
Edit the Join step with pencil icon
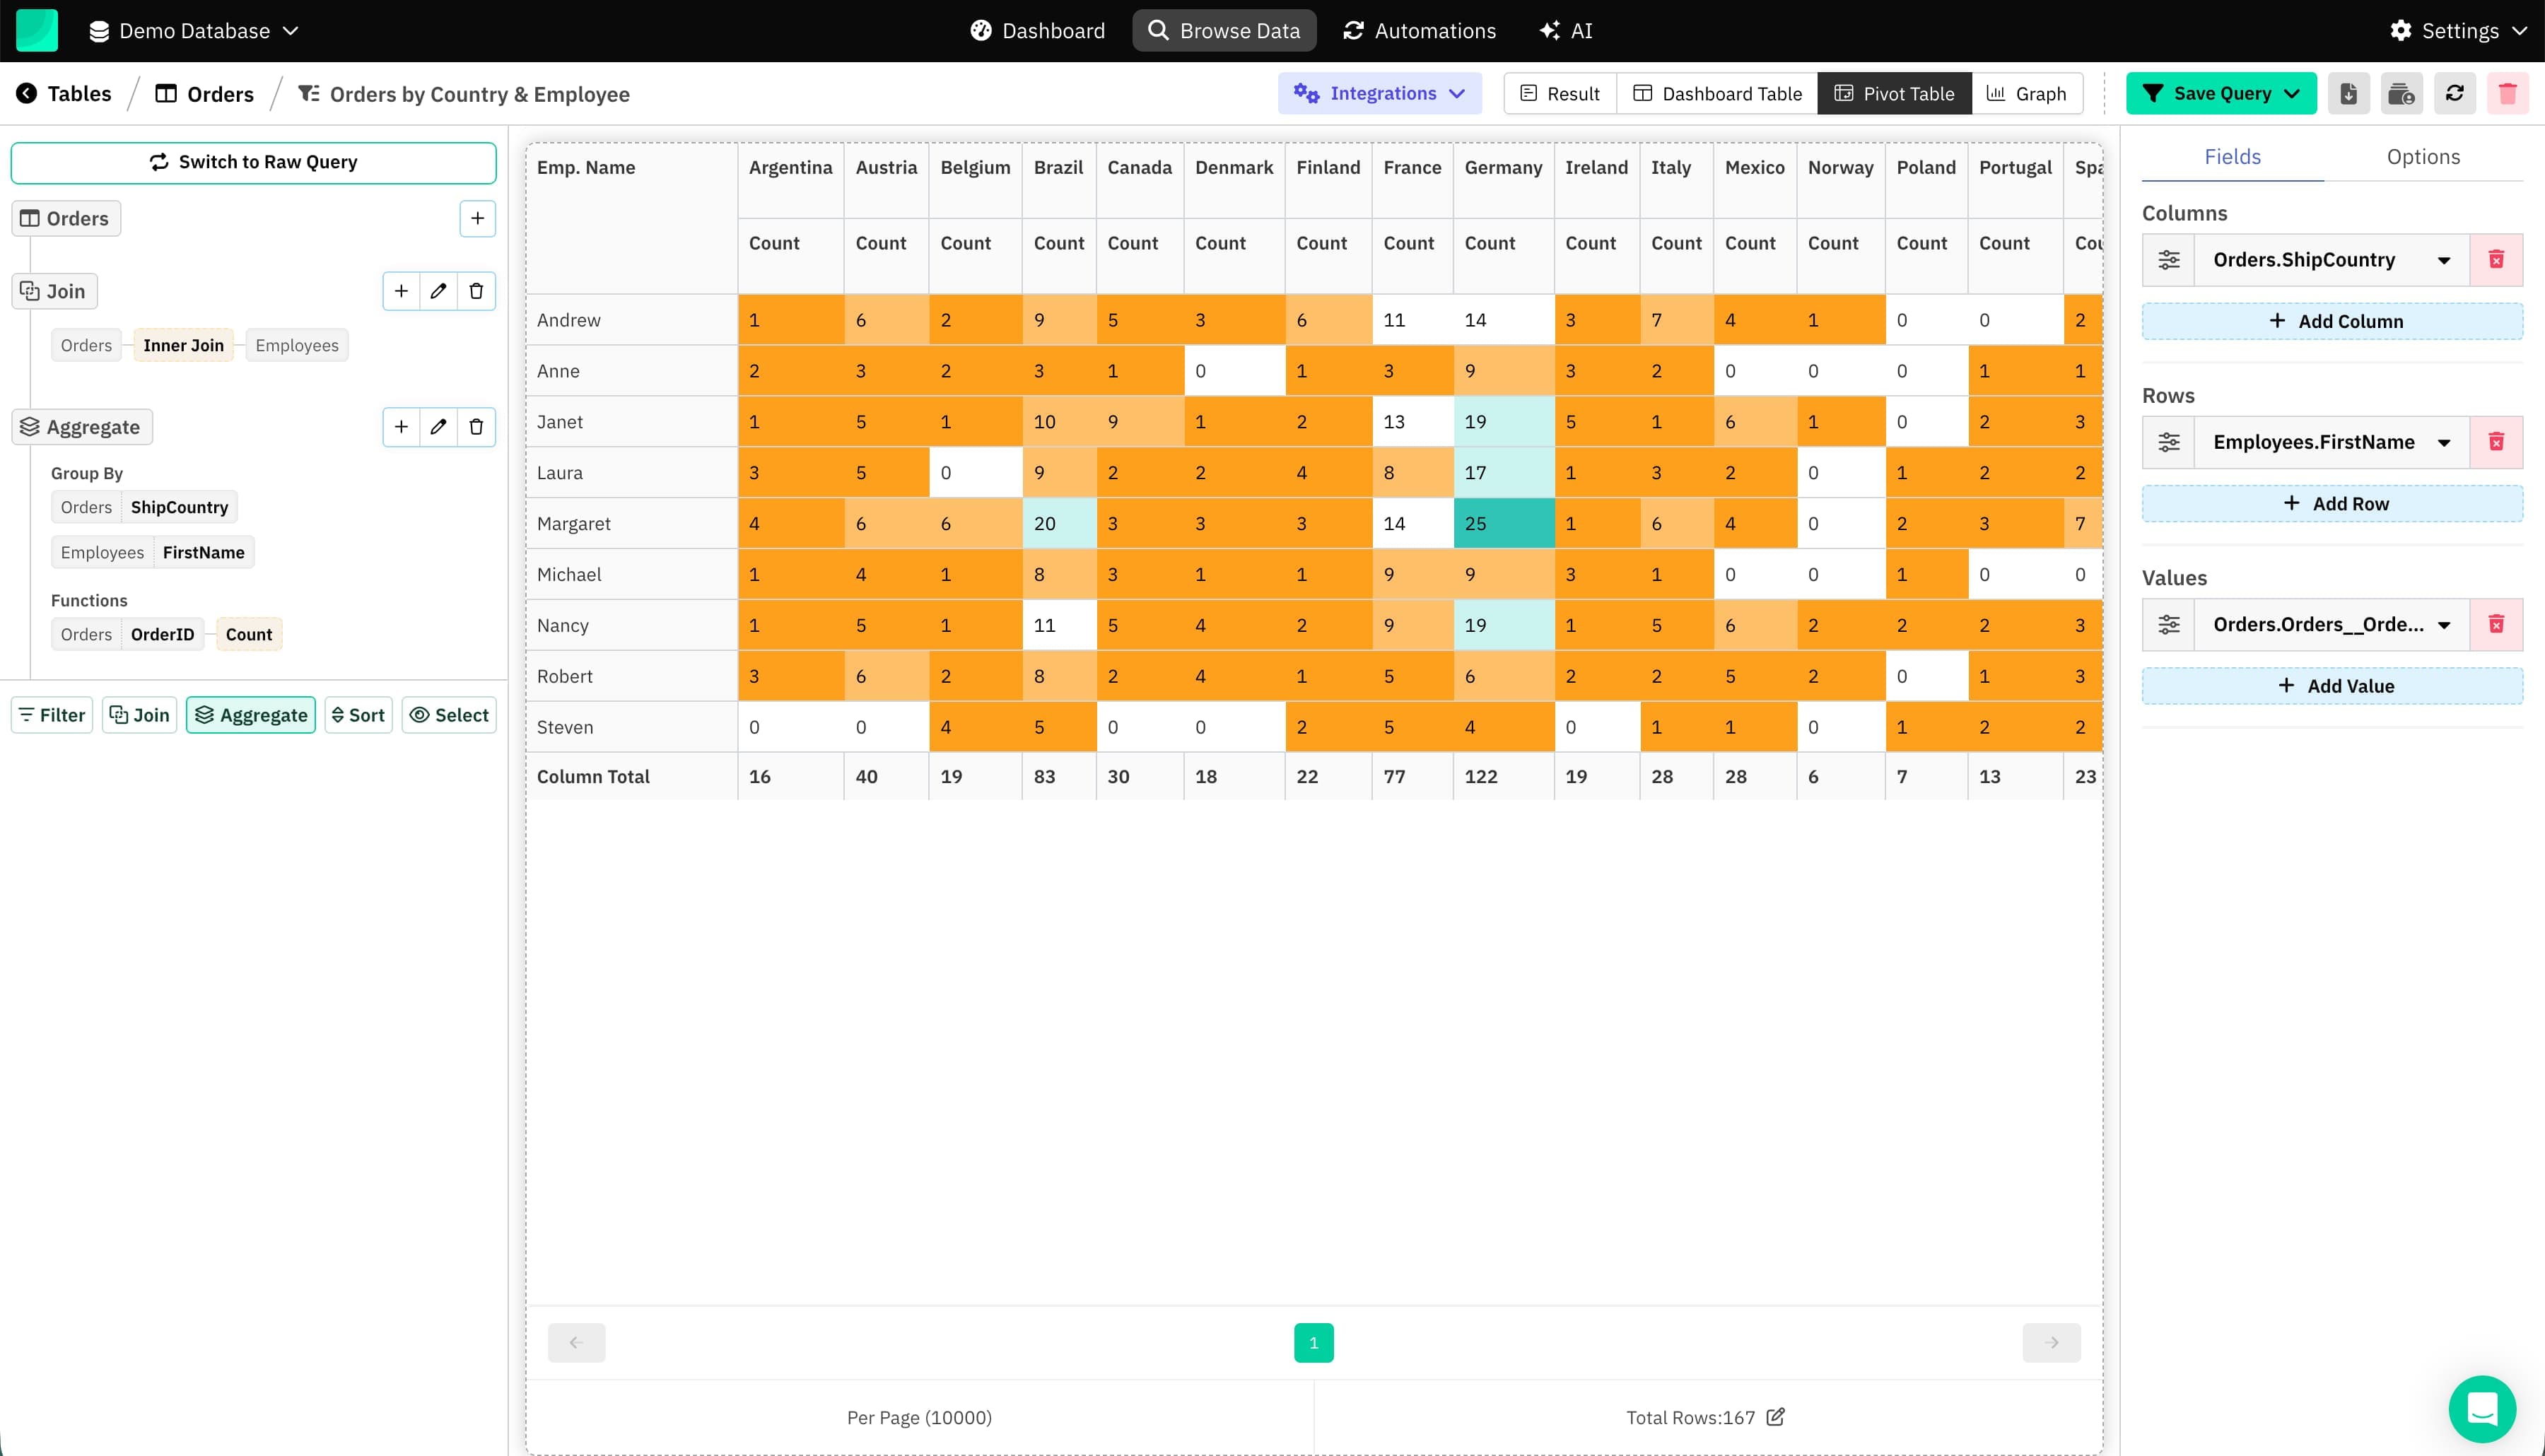click(438, 291)
